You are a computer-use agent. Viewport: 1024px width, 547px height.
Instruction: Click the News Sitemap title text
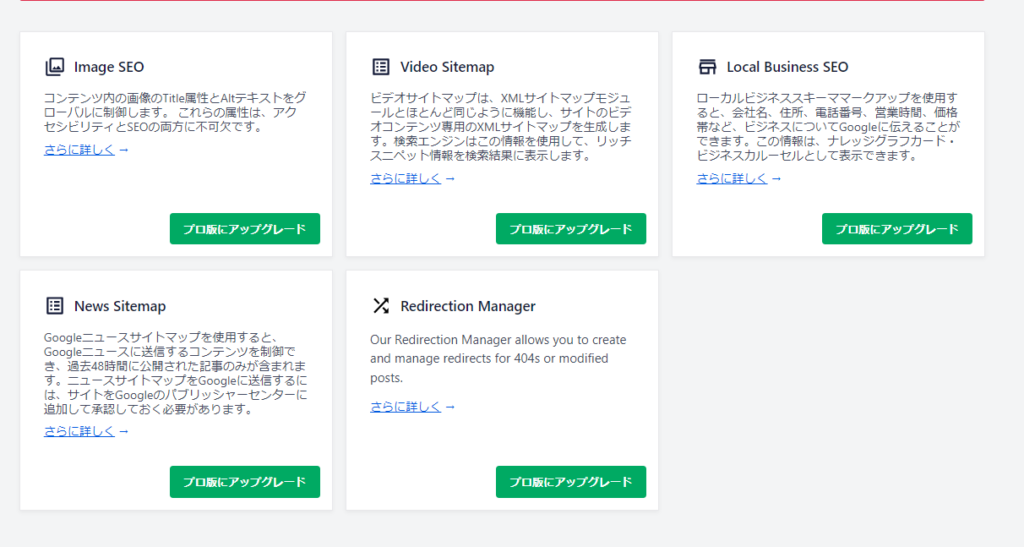coord(120,306)
